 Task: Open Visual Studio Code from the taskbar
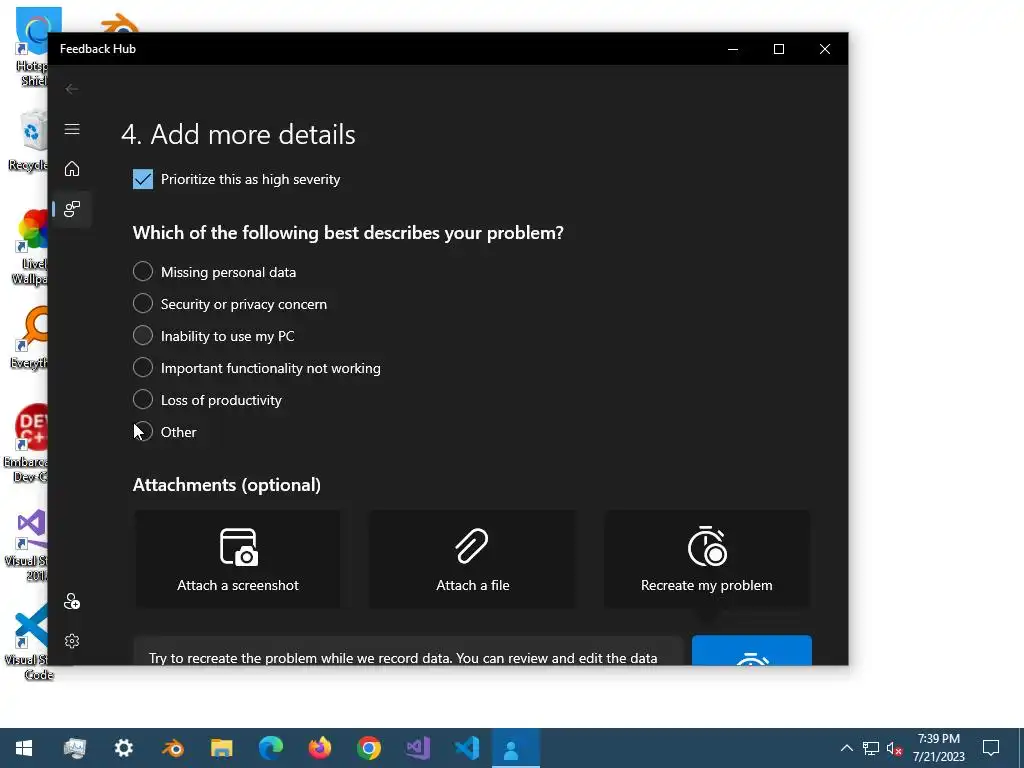[466, 748]
